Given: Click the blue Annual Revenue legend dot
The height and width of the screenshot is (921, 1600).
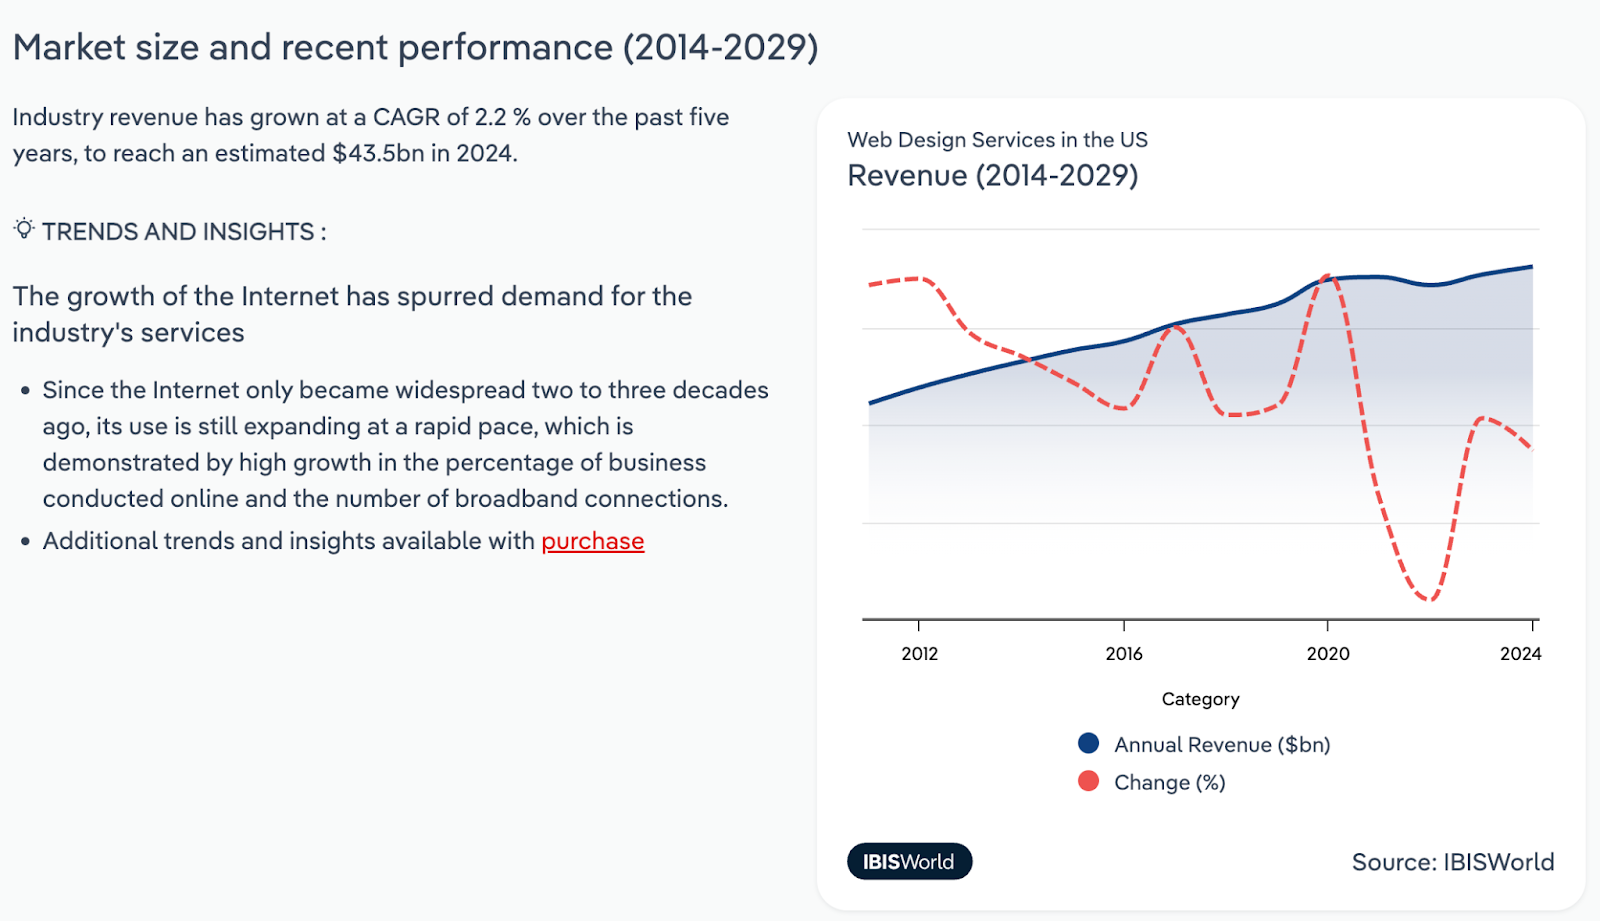Looking at the screenshot, I should coord(1088,743).
